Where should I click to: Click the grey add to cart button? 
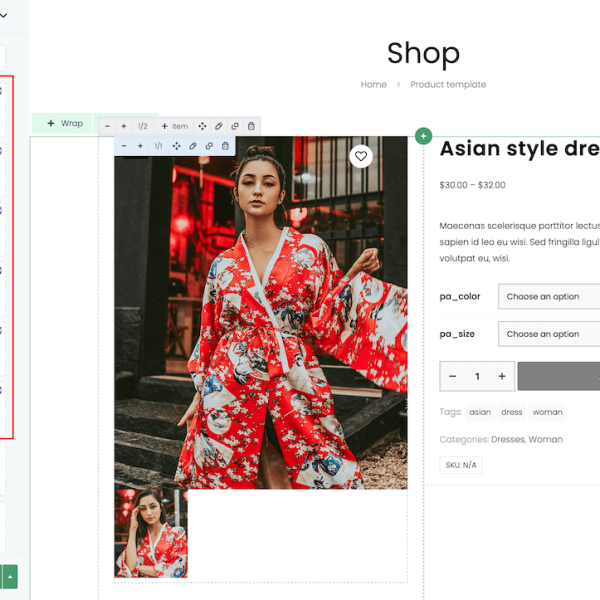559,376
